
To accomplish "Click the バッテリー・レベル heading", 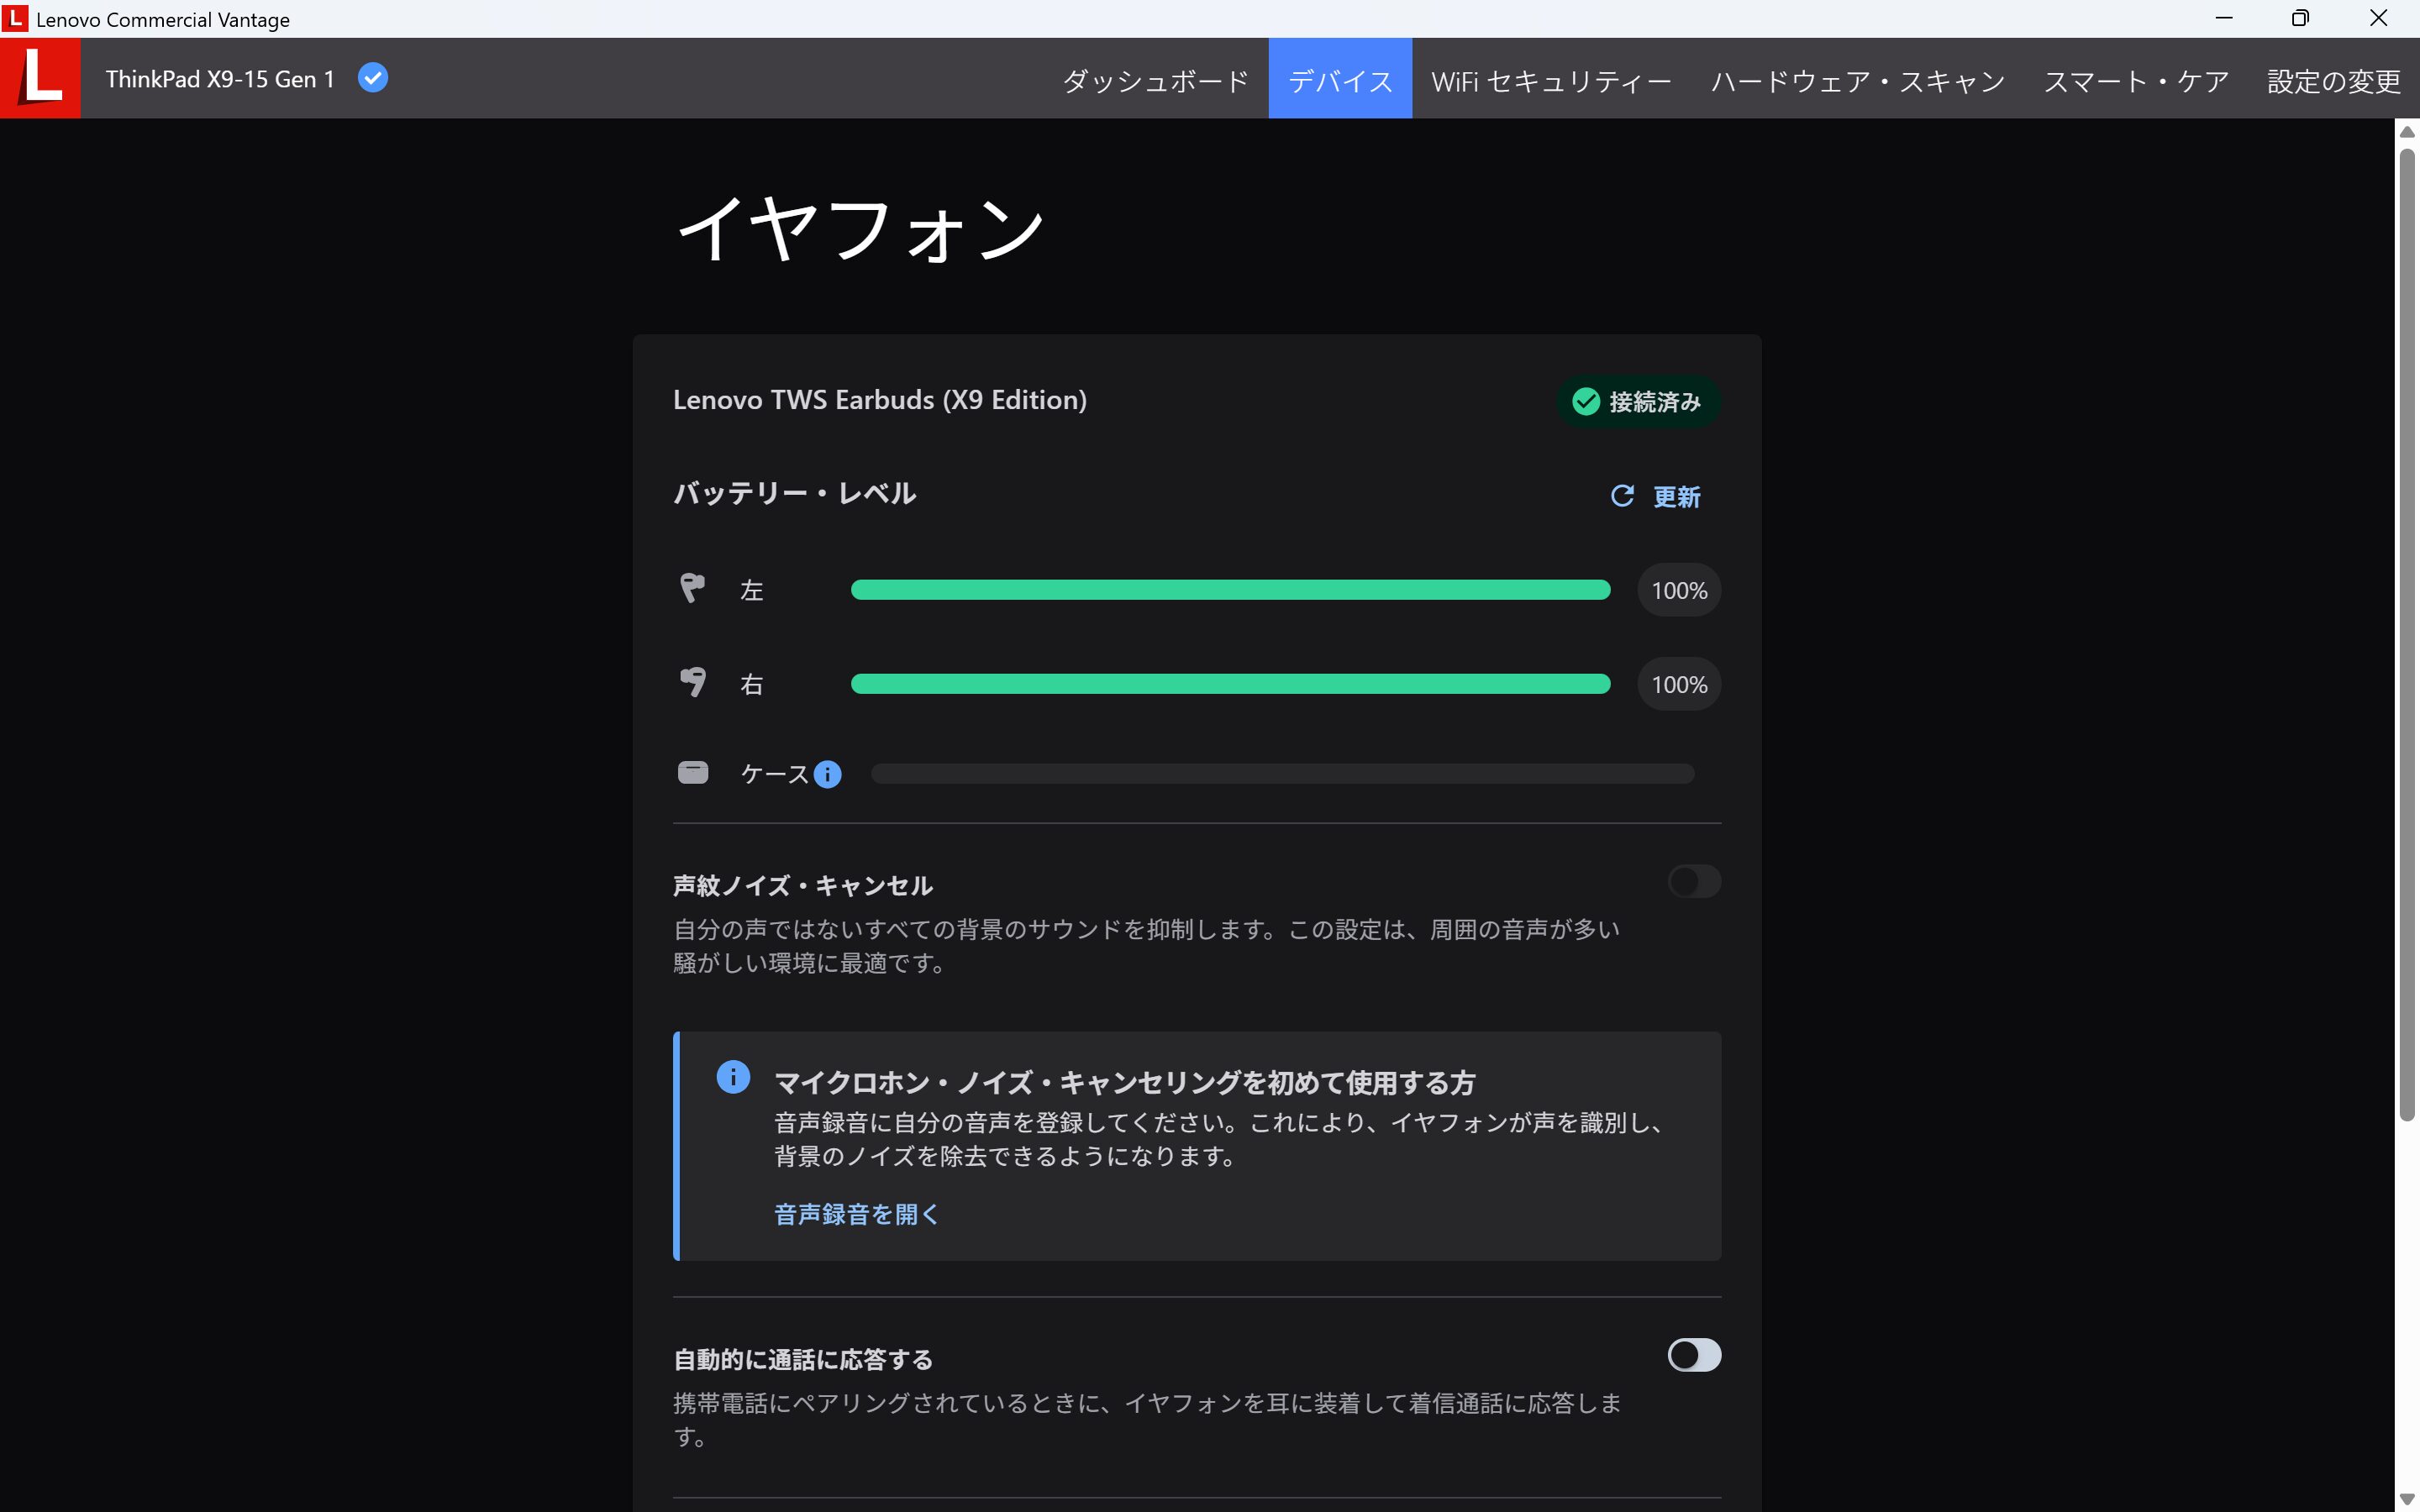I will (x=794, y=493).
